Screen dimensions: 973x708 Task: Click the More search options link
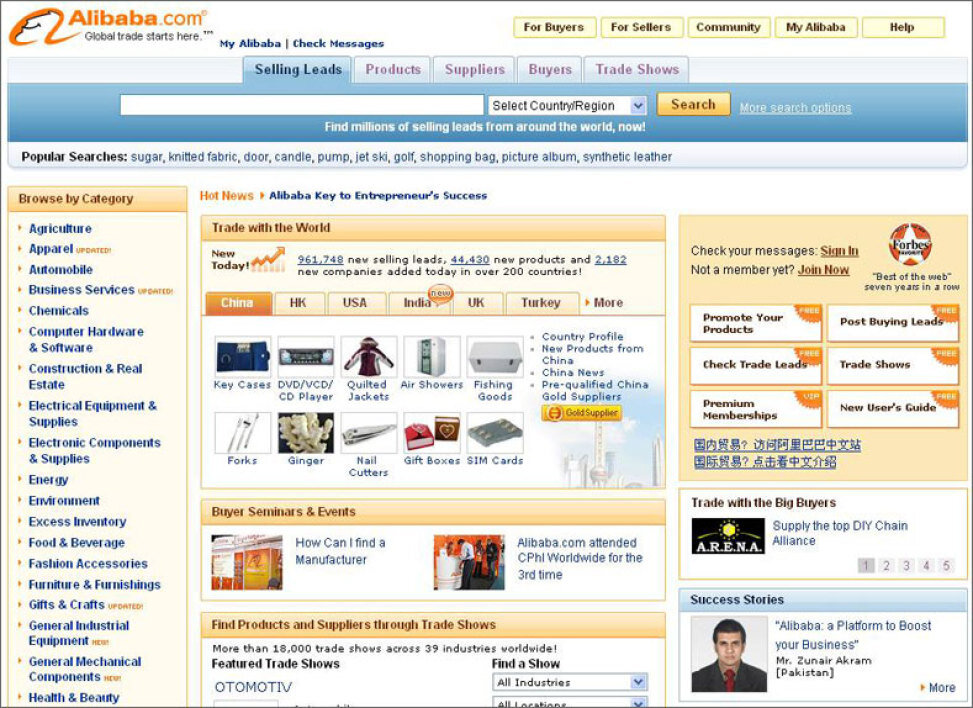tap(795, 108)
